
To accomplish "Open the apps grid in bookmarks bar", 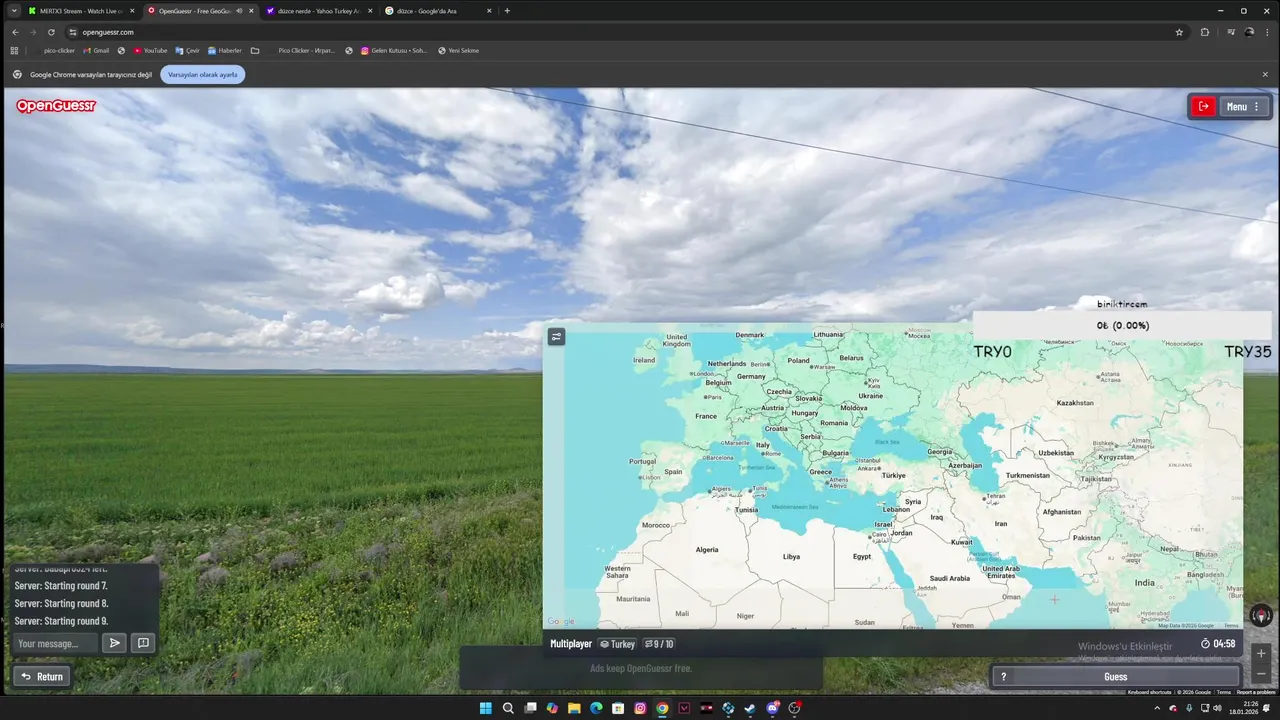I will [14, 50].
